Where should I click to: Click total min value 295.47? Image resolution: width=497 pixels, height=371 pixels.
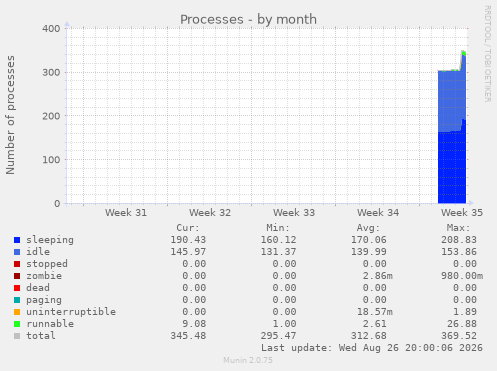(278, 336)
